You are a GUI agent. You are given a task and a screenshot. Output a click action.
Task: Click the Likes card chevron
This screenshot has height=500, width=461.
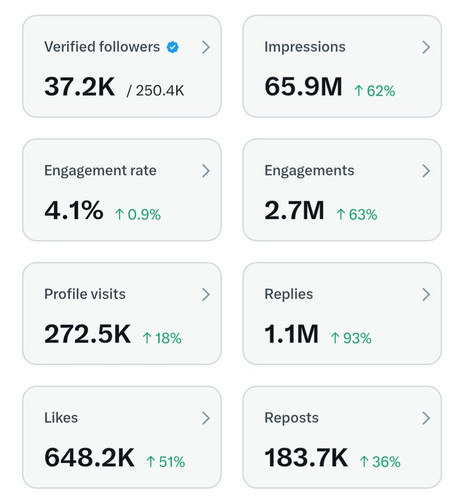(x=206, y=418)
